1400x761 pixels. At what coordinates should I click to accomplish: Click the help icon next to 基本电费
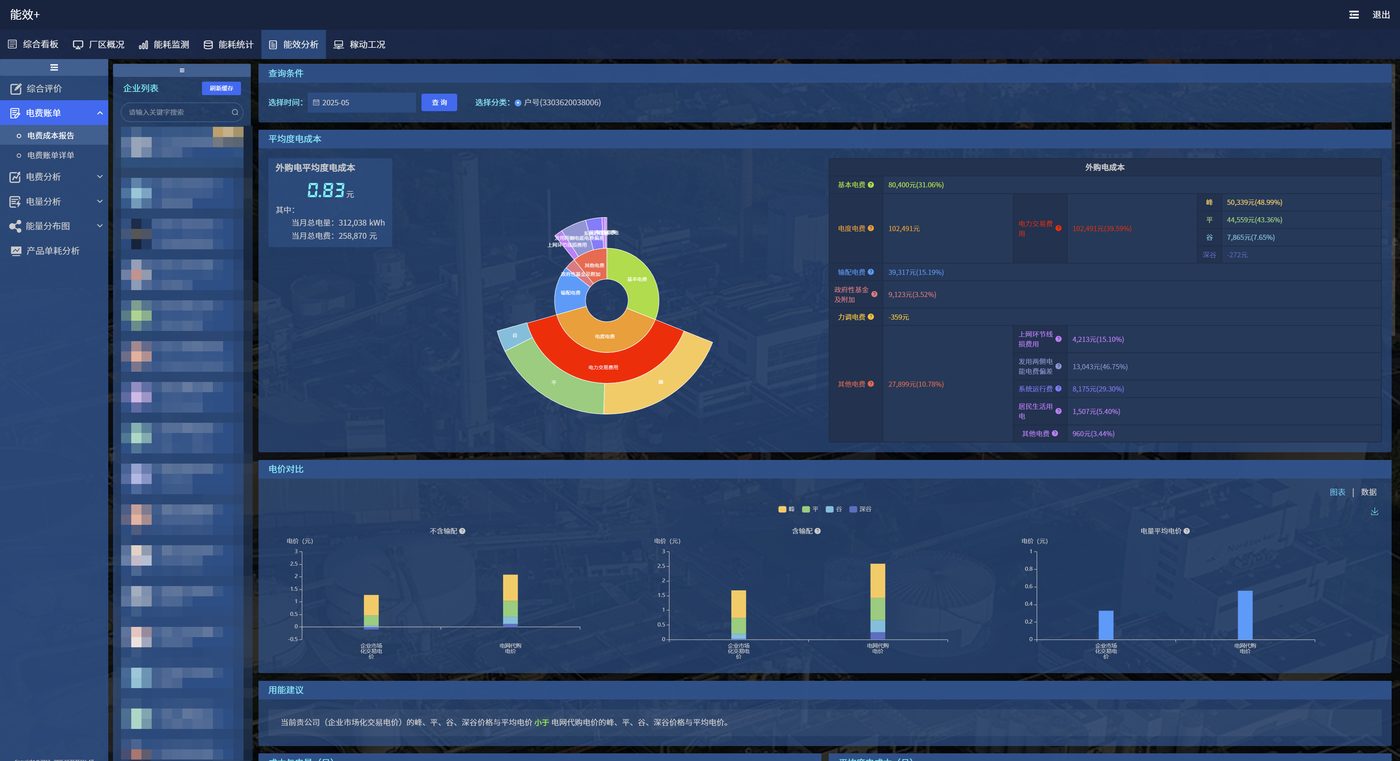coord(871,185)
